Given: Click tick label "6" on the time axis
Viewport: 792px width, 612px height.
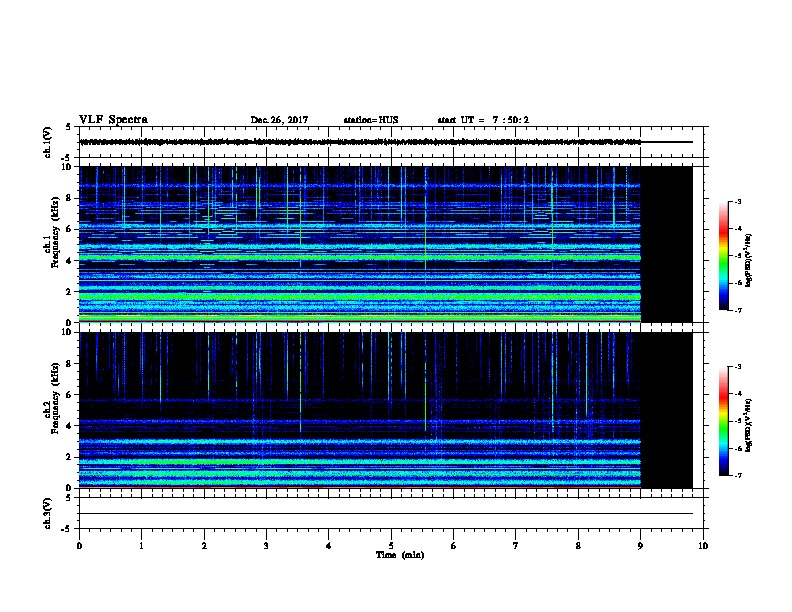Looking at the screenshot, I should point(453,546).
